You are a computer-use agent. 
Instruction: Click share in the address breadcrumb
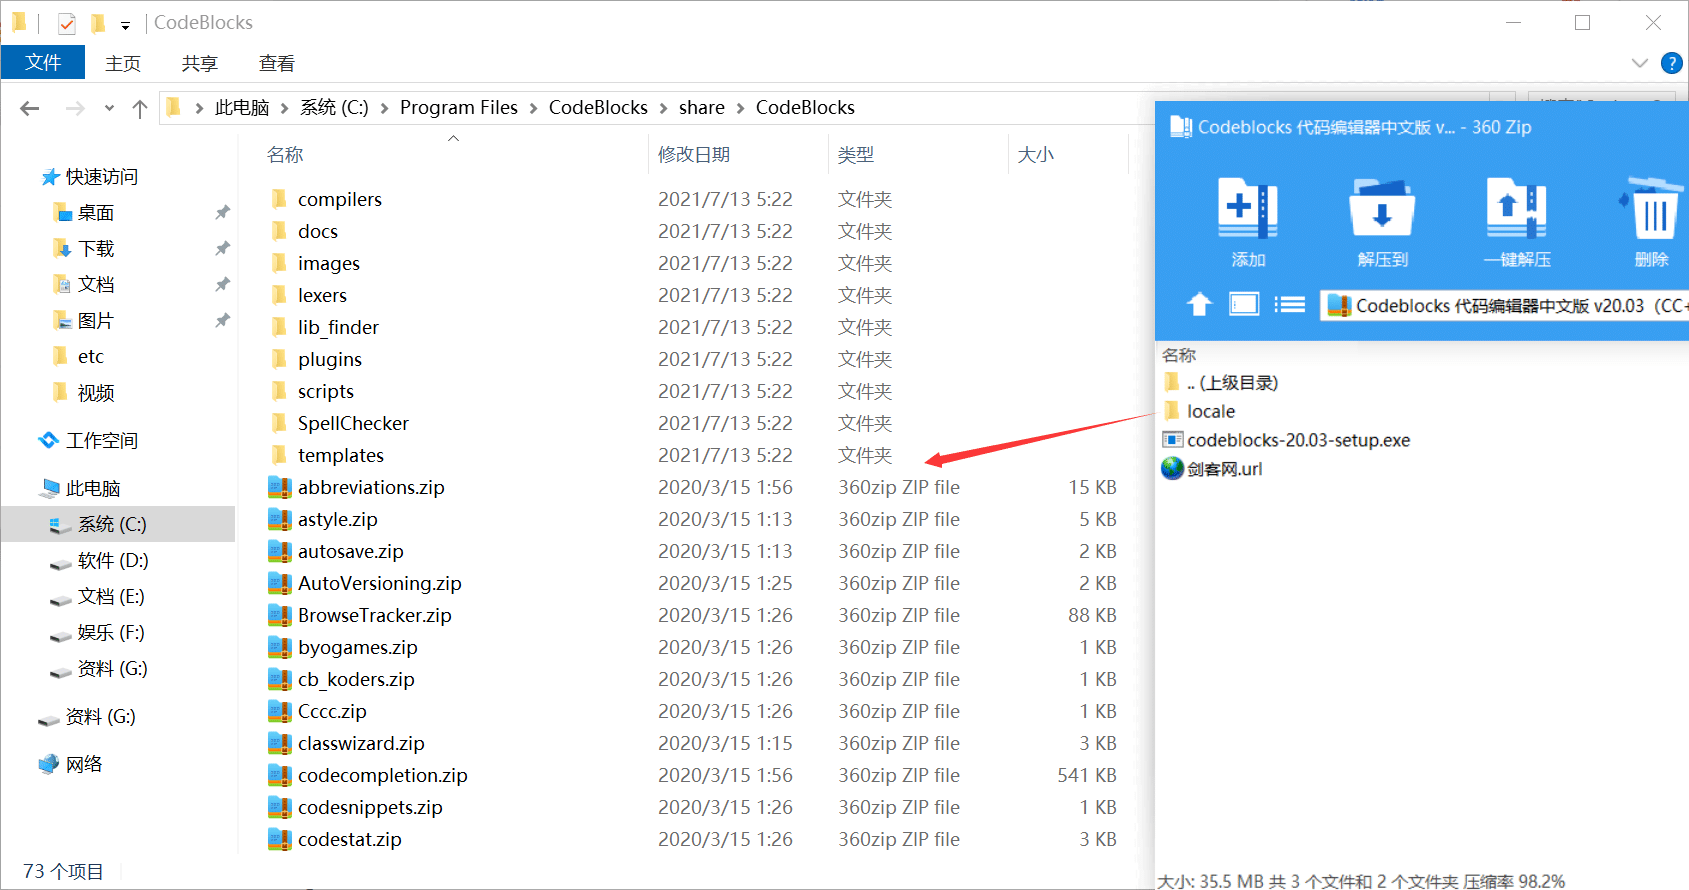(702, 108)
